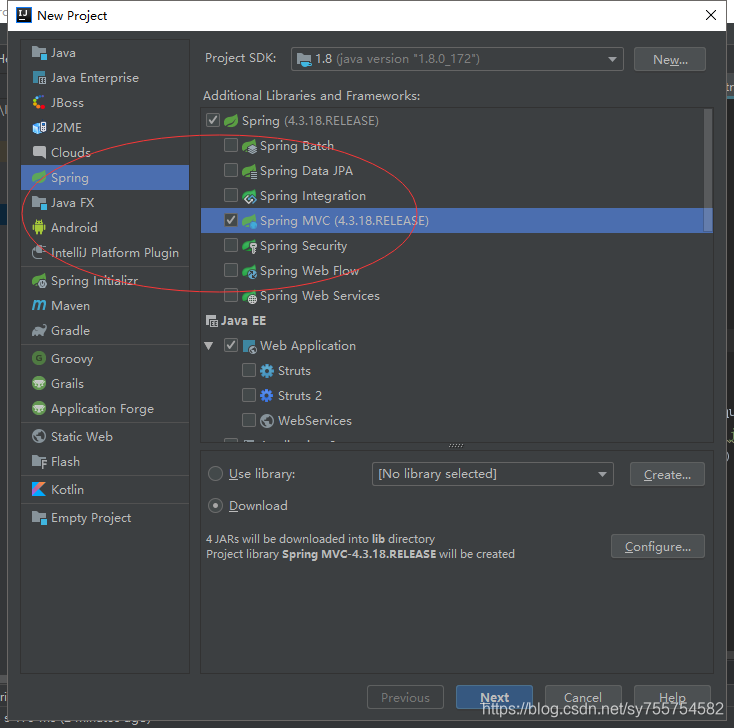
Task: Click the Help button
Action: point(672,697)
